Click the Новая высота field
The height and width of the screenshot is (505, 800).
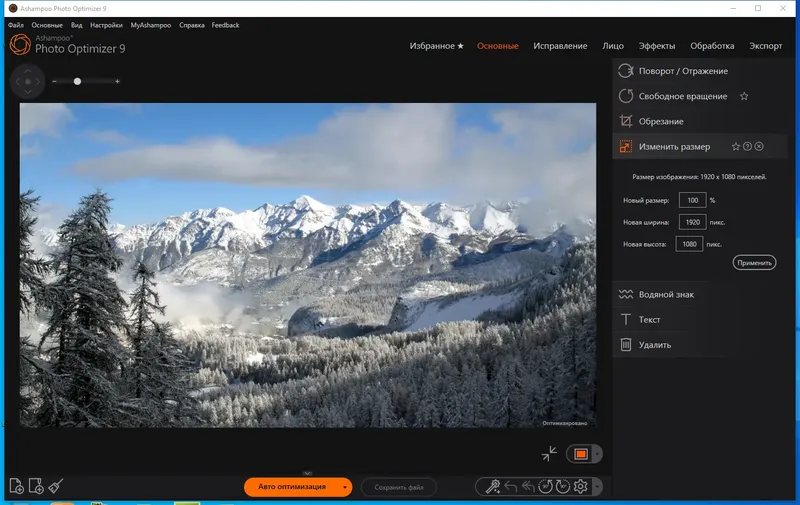pyautogui.click(x=689, y=244)
